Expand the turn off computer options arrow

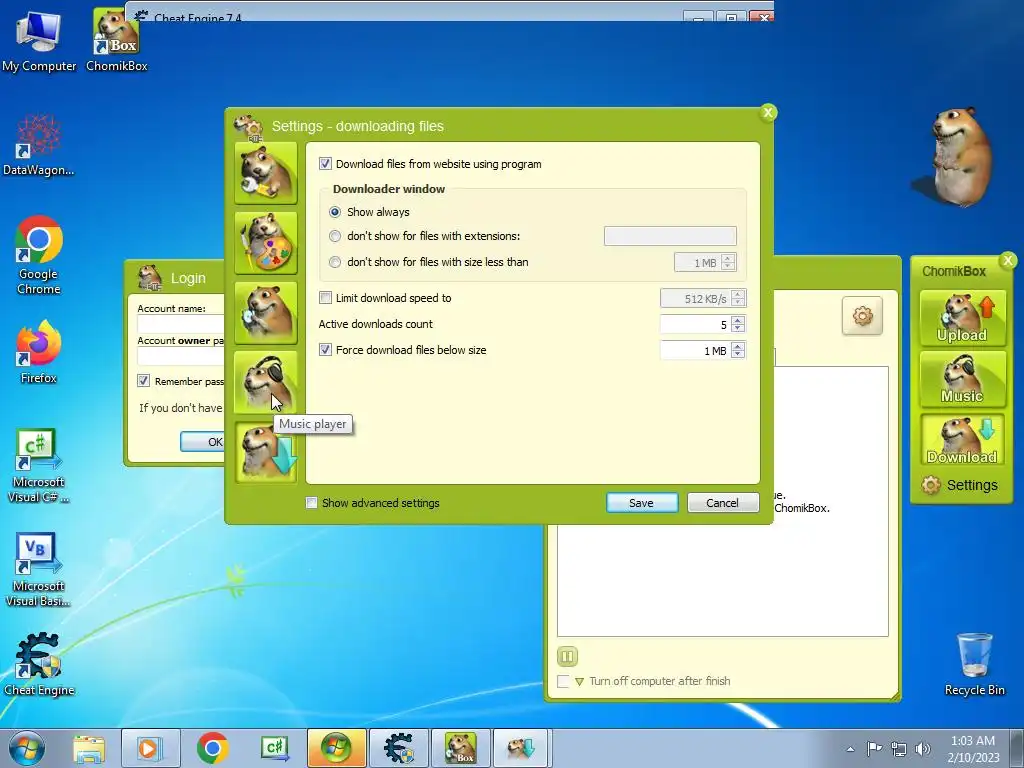579,682
